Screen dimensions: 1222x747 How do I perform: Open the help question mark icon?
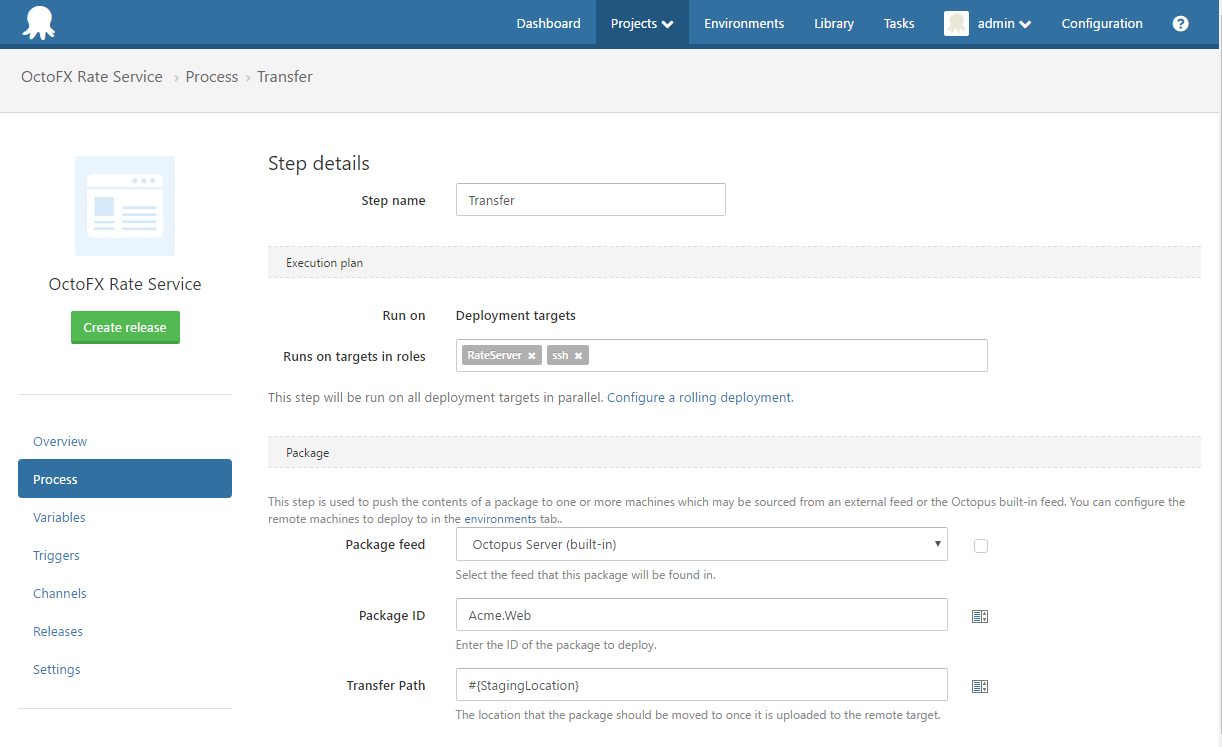pyautogui.click(x=1181, y=22)
